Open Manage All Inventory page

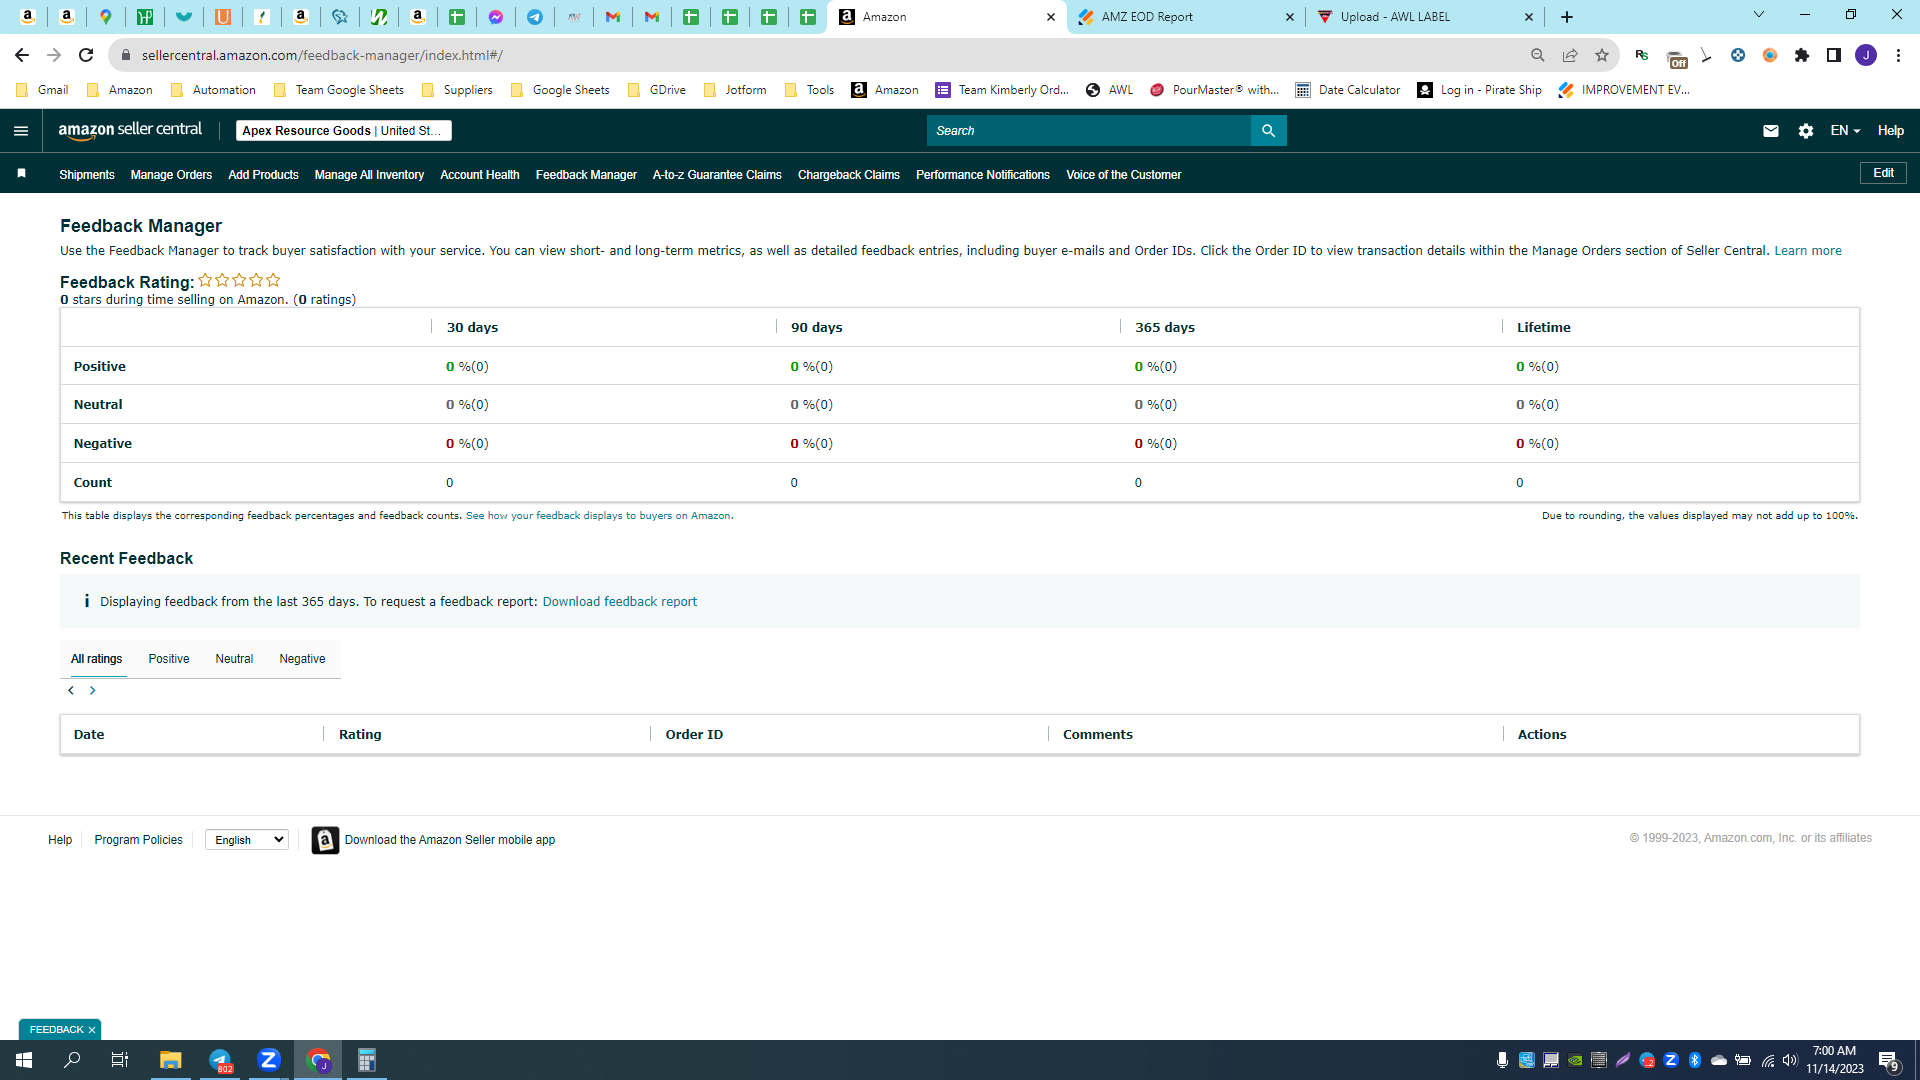369,175
